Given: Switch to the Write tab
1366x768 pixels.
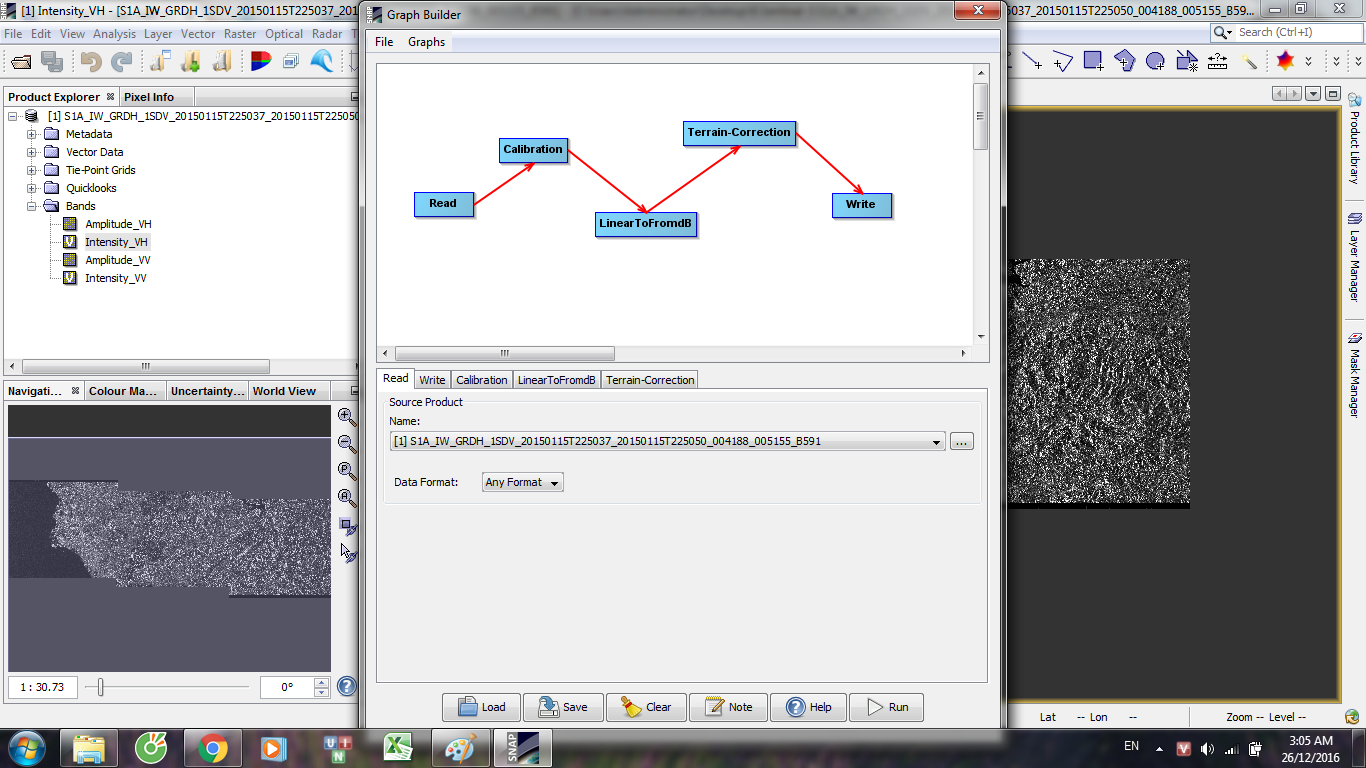Looking at the screenshot, I should pos(432,380).
